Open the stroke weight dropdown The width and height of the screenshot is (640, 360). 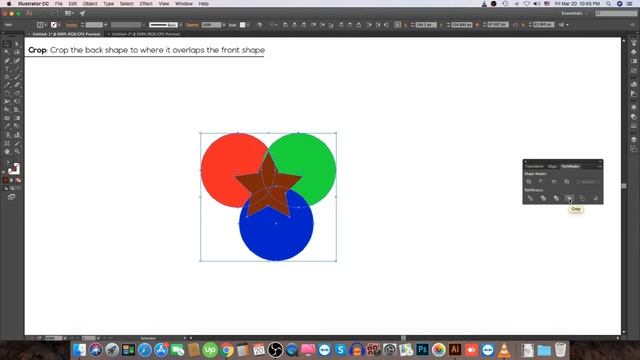coord(105,25)
